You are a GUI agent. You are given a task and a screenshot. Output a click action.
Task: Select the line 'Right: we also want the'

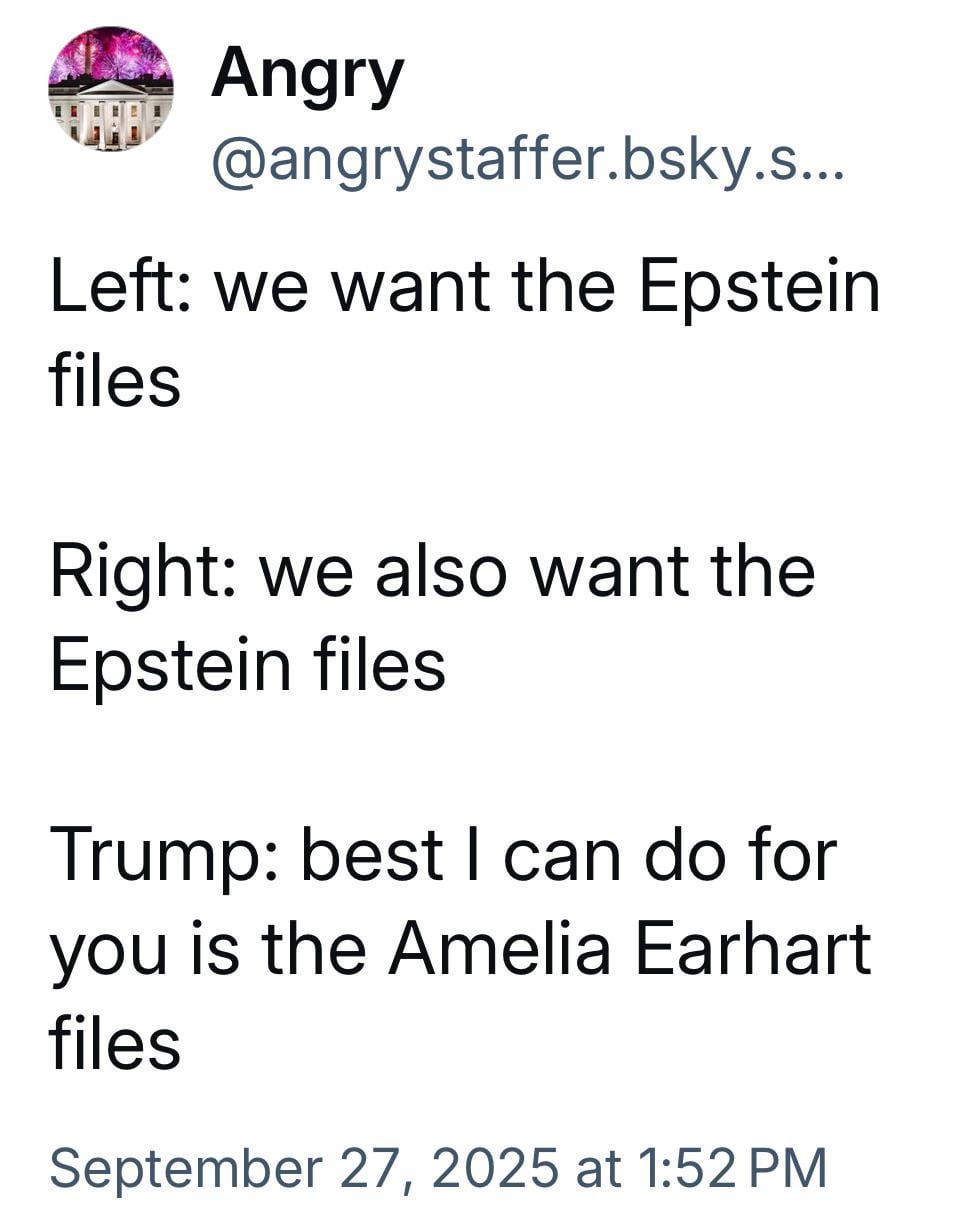(432, 574)
